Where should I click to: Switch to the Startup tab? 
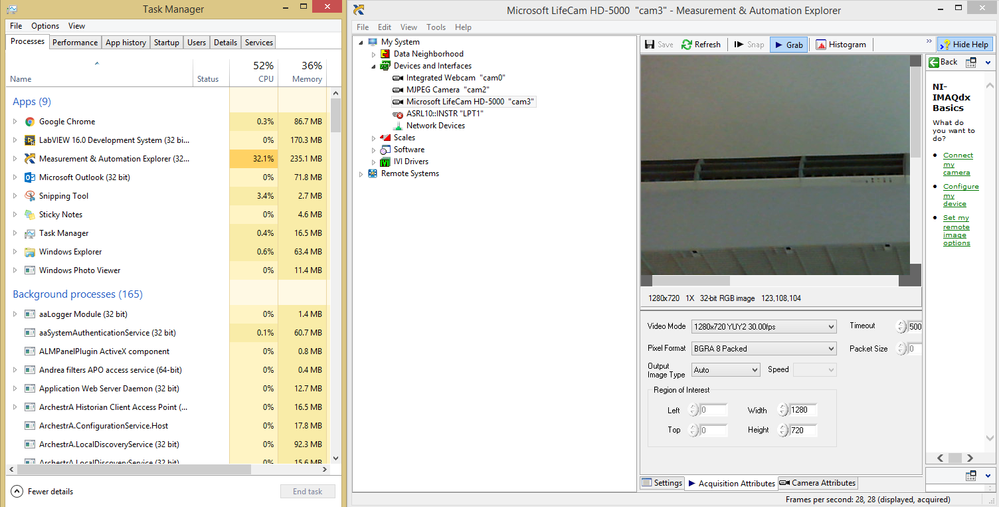[x=166, y=43]
